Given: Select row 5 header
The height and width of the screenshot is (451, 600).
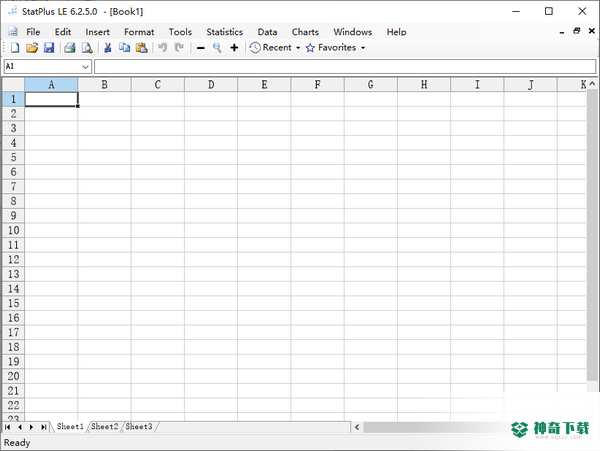Looking at the screenshot, I should pyautogui.click(x=13, y=157).
